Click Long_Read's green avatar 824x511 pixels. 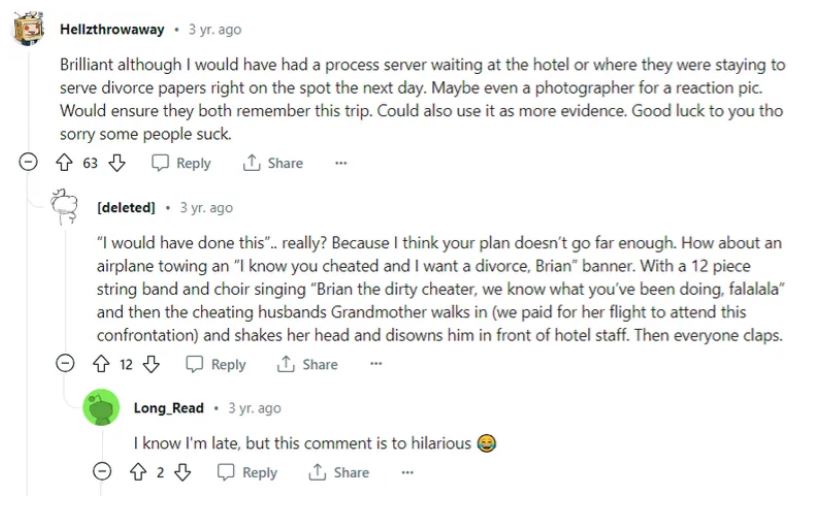[x=103, y=408]
